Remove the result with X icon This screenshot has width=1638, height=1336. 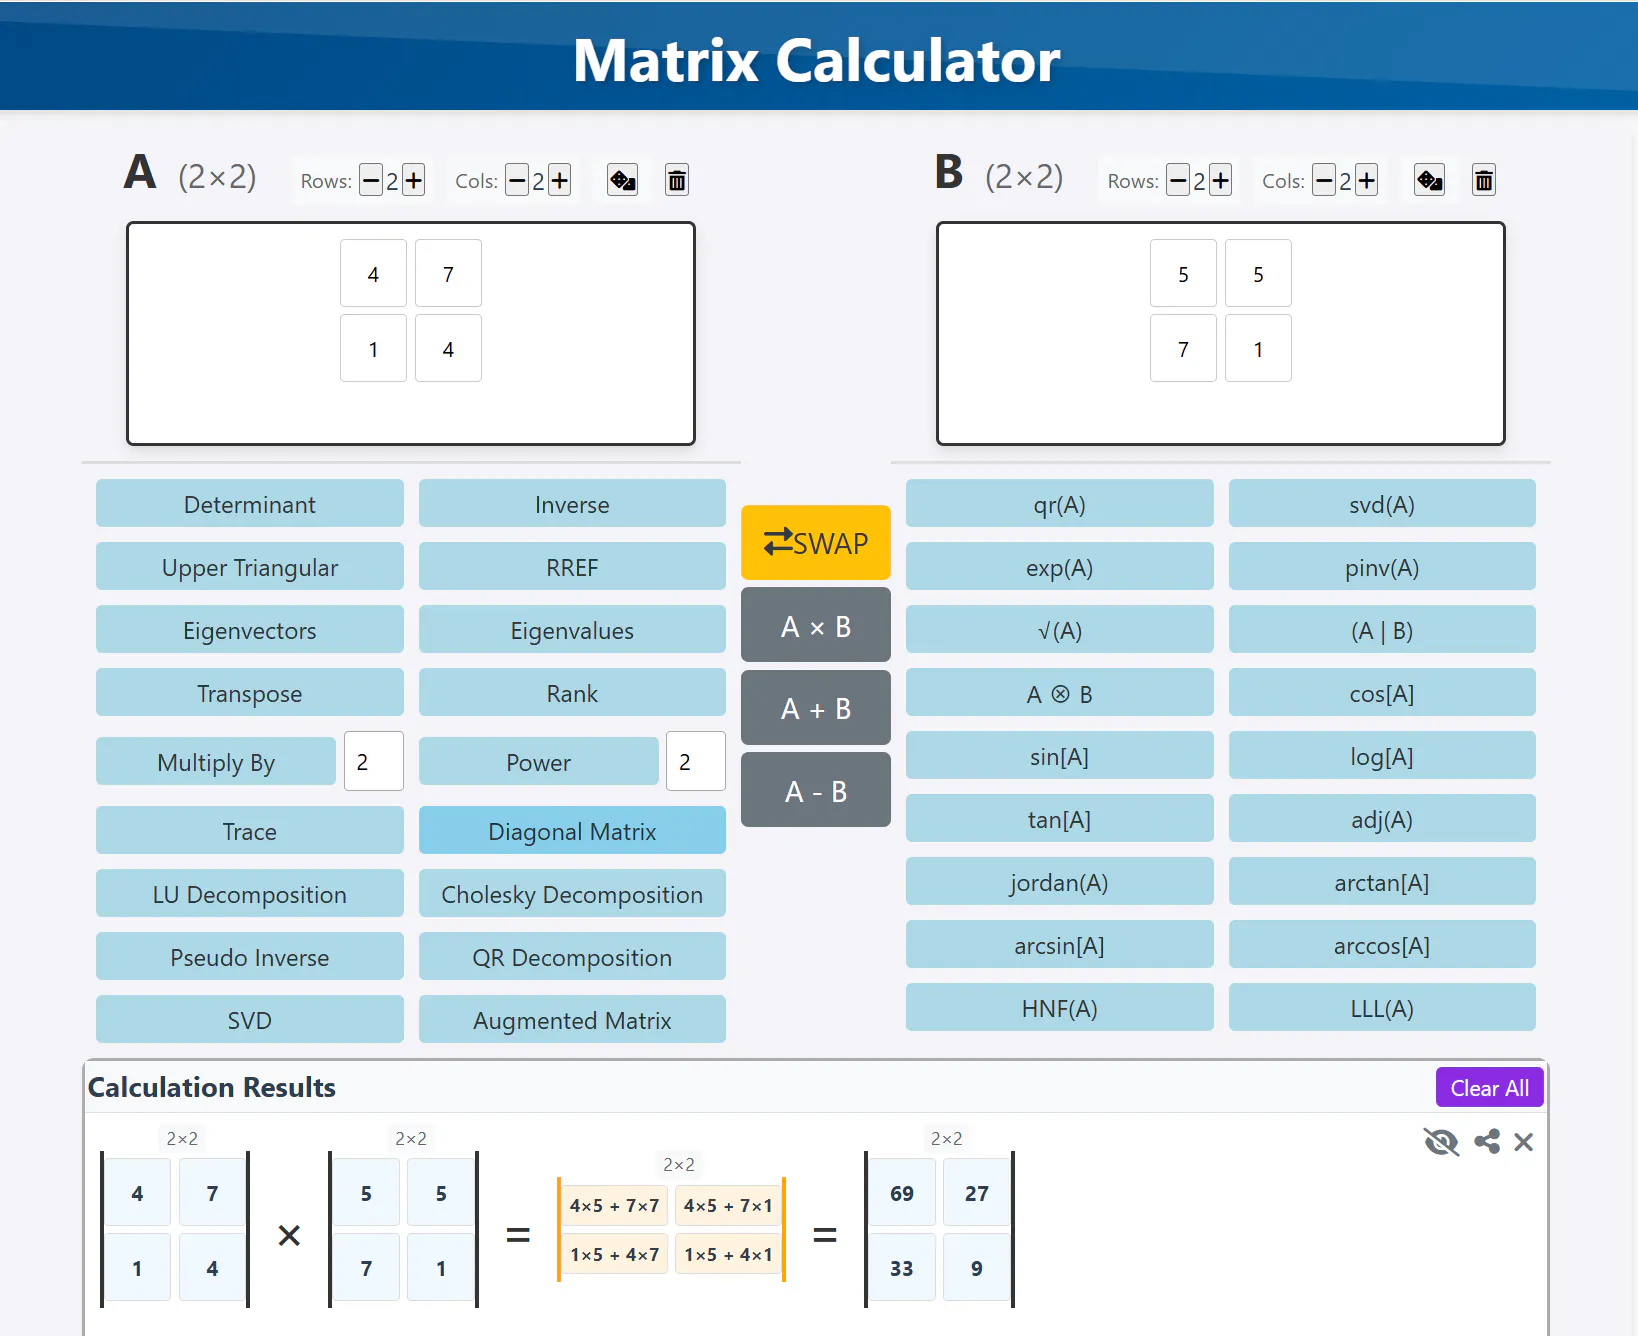point(1523,1141)
